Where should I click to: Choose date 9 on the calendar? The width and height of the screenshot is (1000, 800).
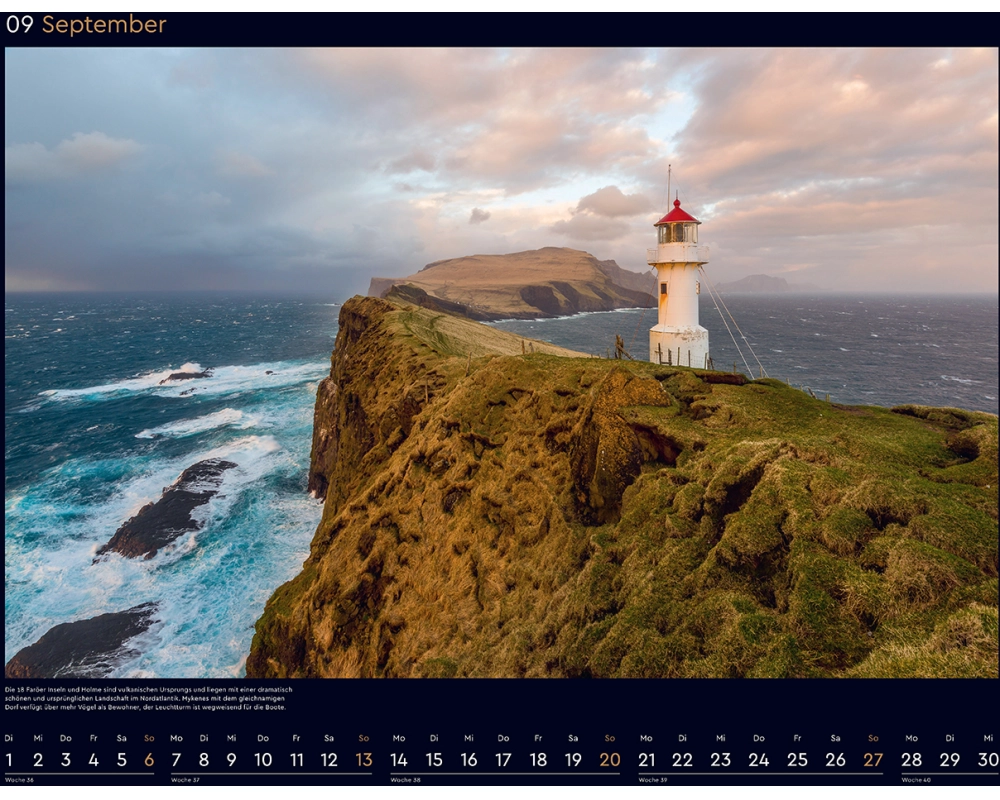231,759
